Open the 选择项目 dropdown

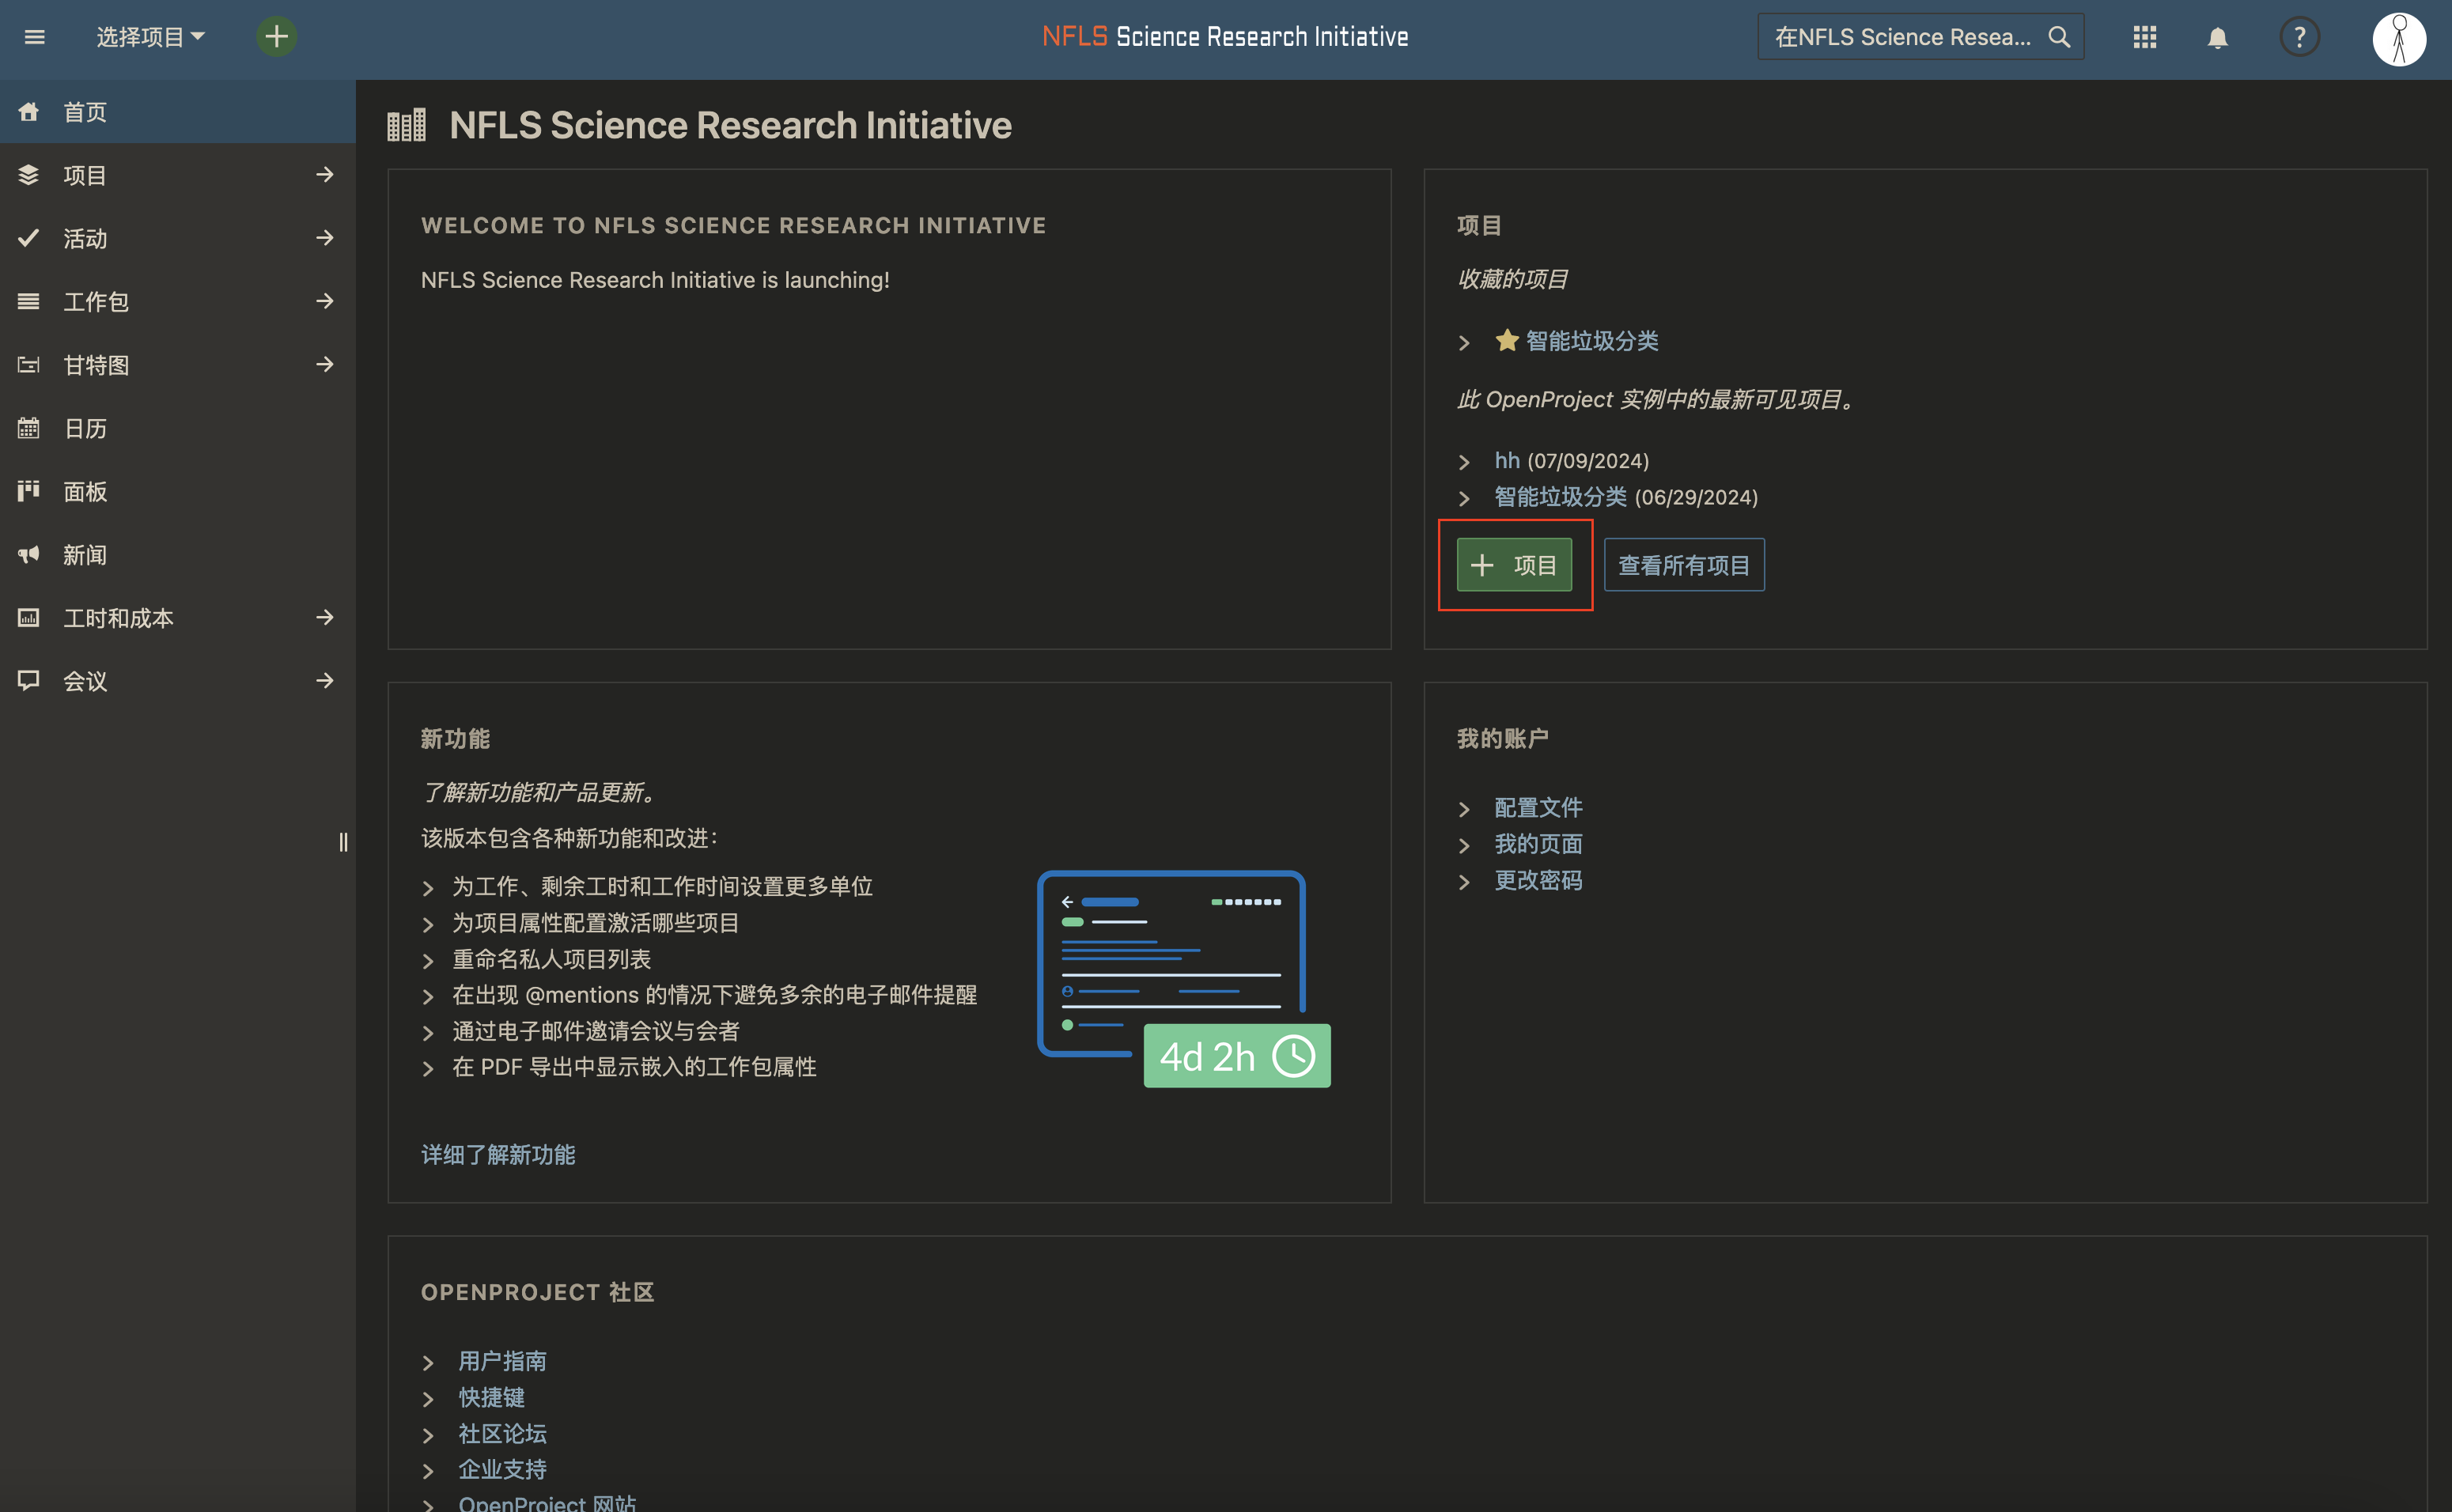[x=150, y=37]
